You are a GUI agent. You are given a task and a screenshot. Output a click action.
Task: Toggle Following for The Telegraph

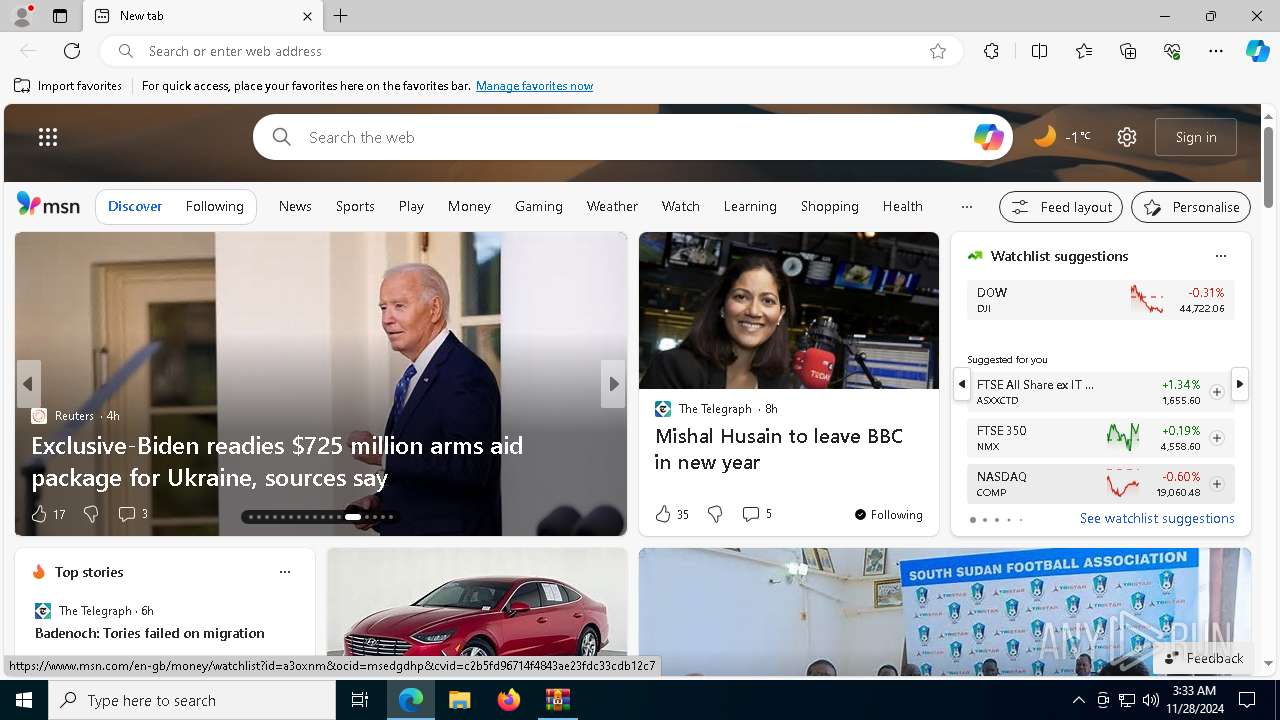coord(889,515)
